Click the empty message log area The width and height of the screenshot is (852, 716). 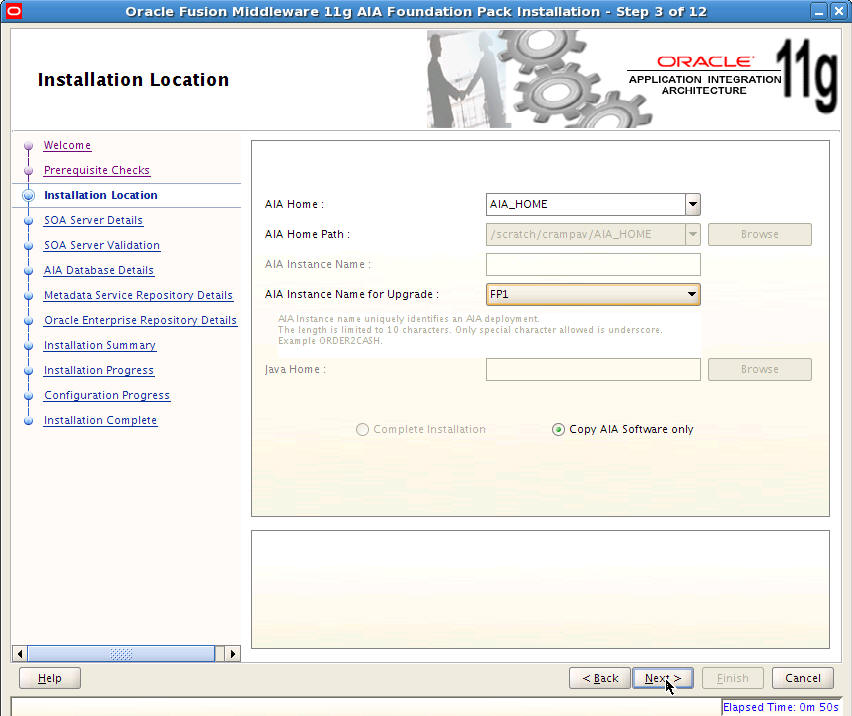[540, 589]
